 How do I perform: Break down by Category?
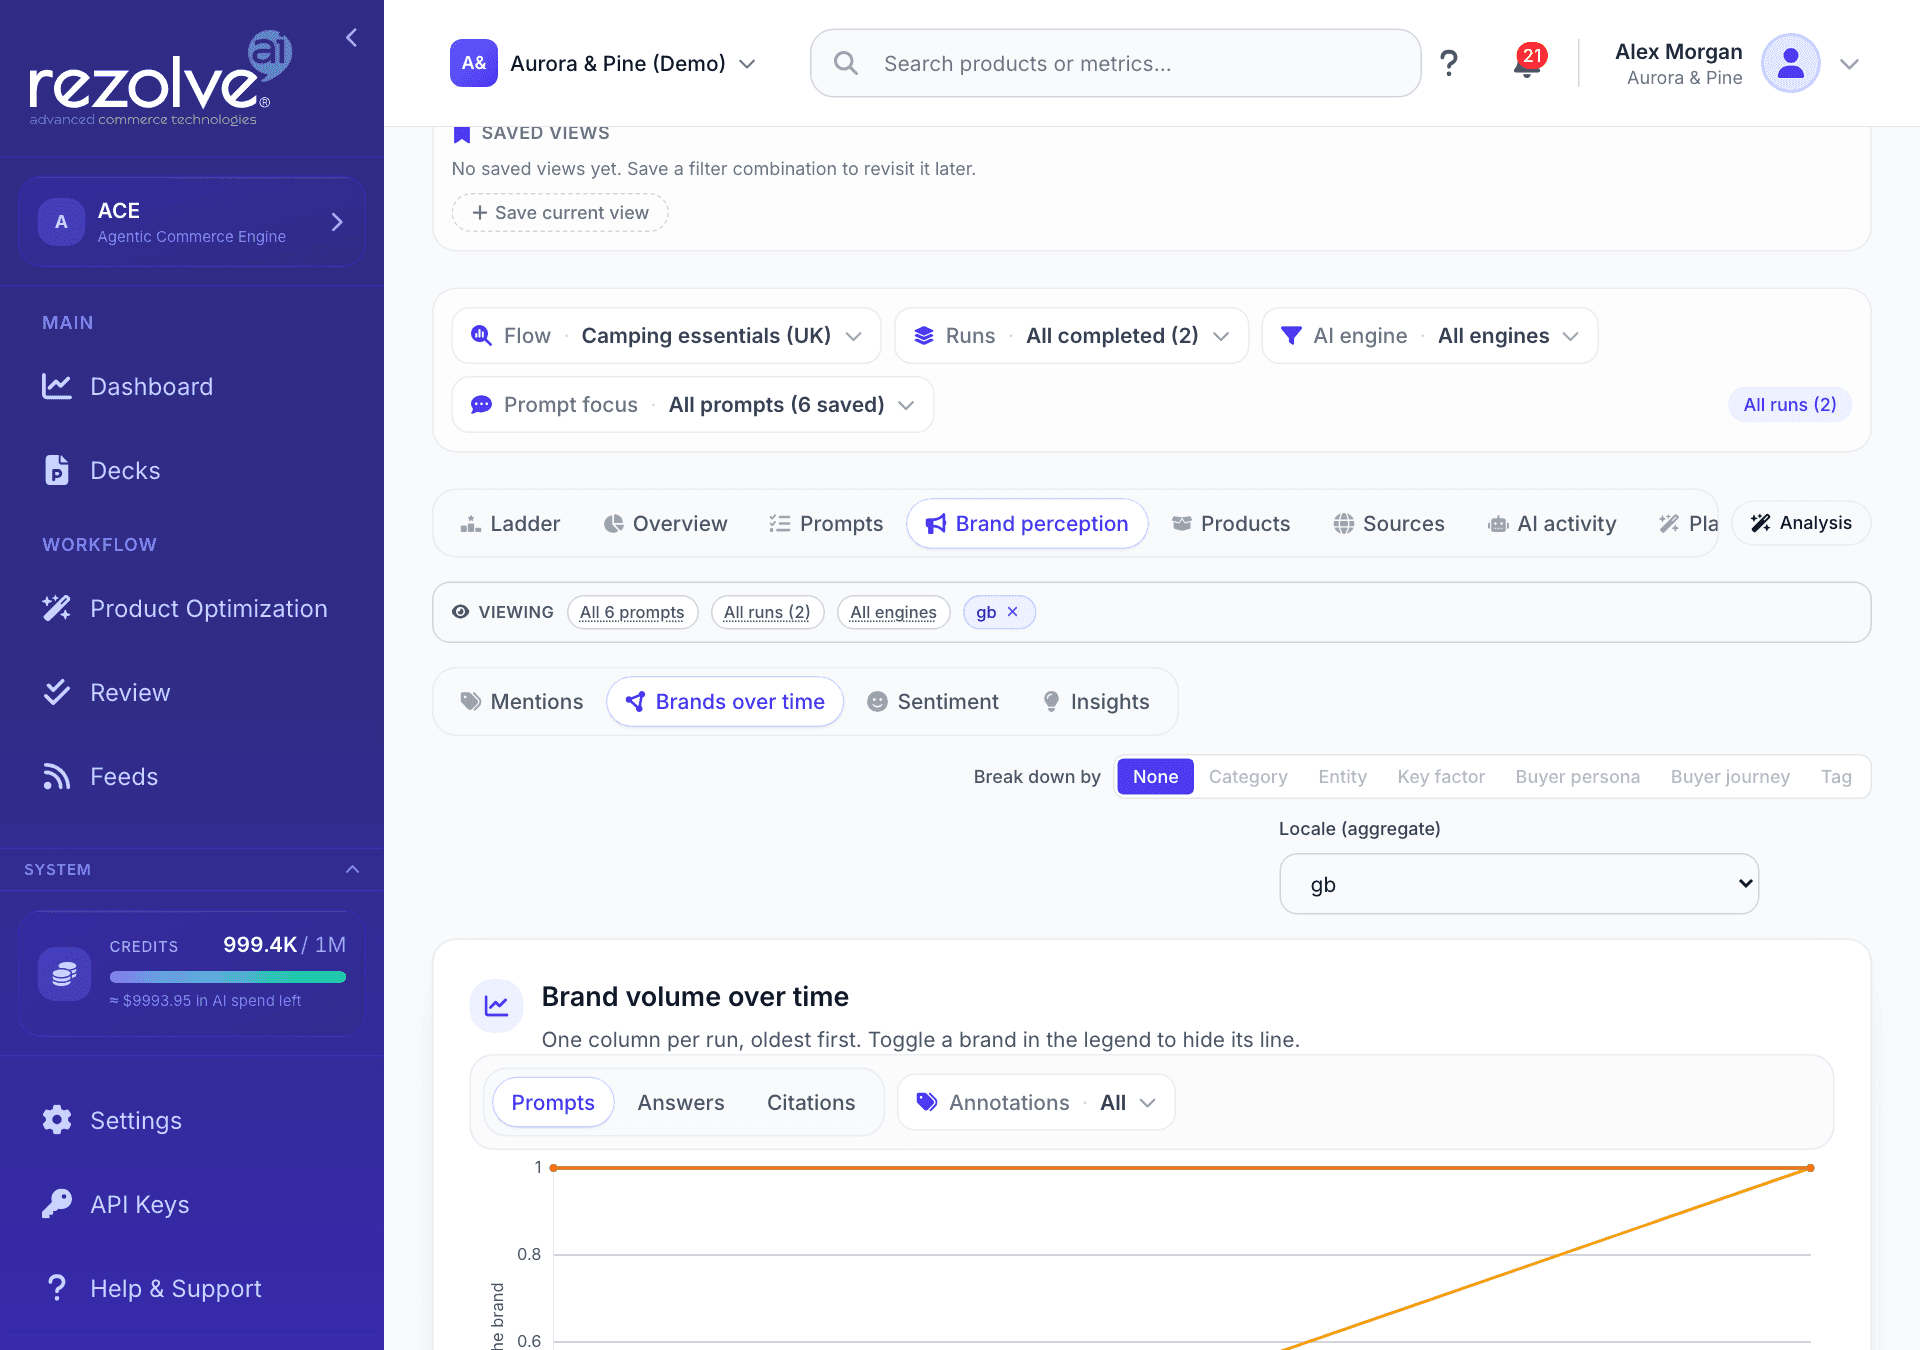coord(1248,777)
